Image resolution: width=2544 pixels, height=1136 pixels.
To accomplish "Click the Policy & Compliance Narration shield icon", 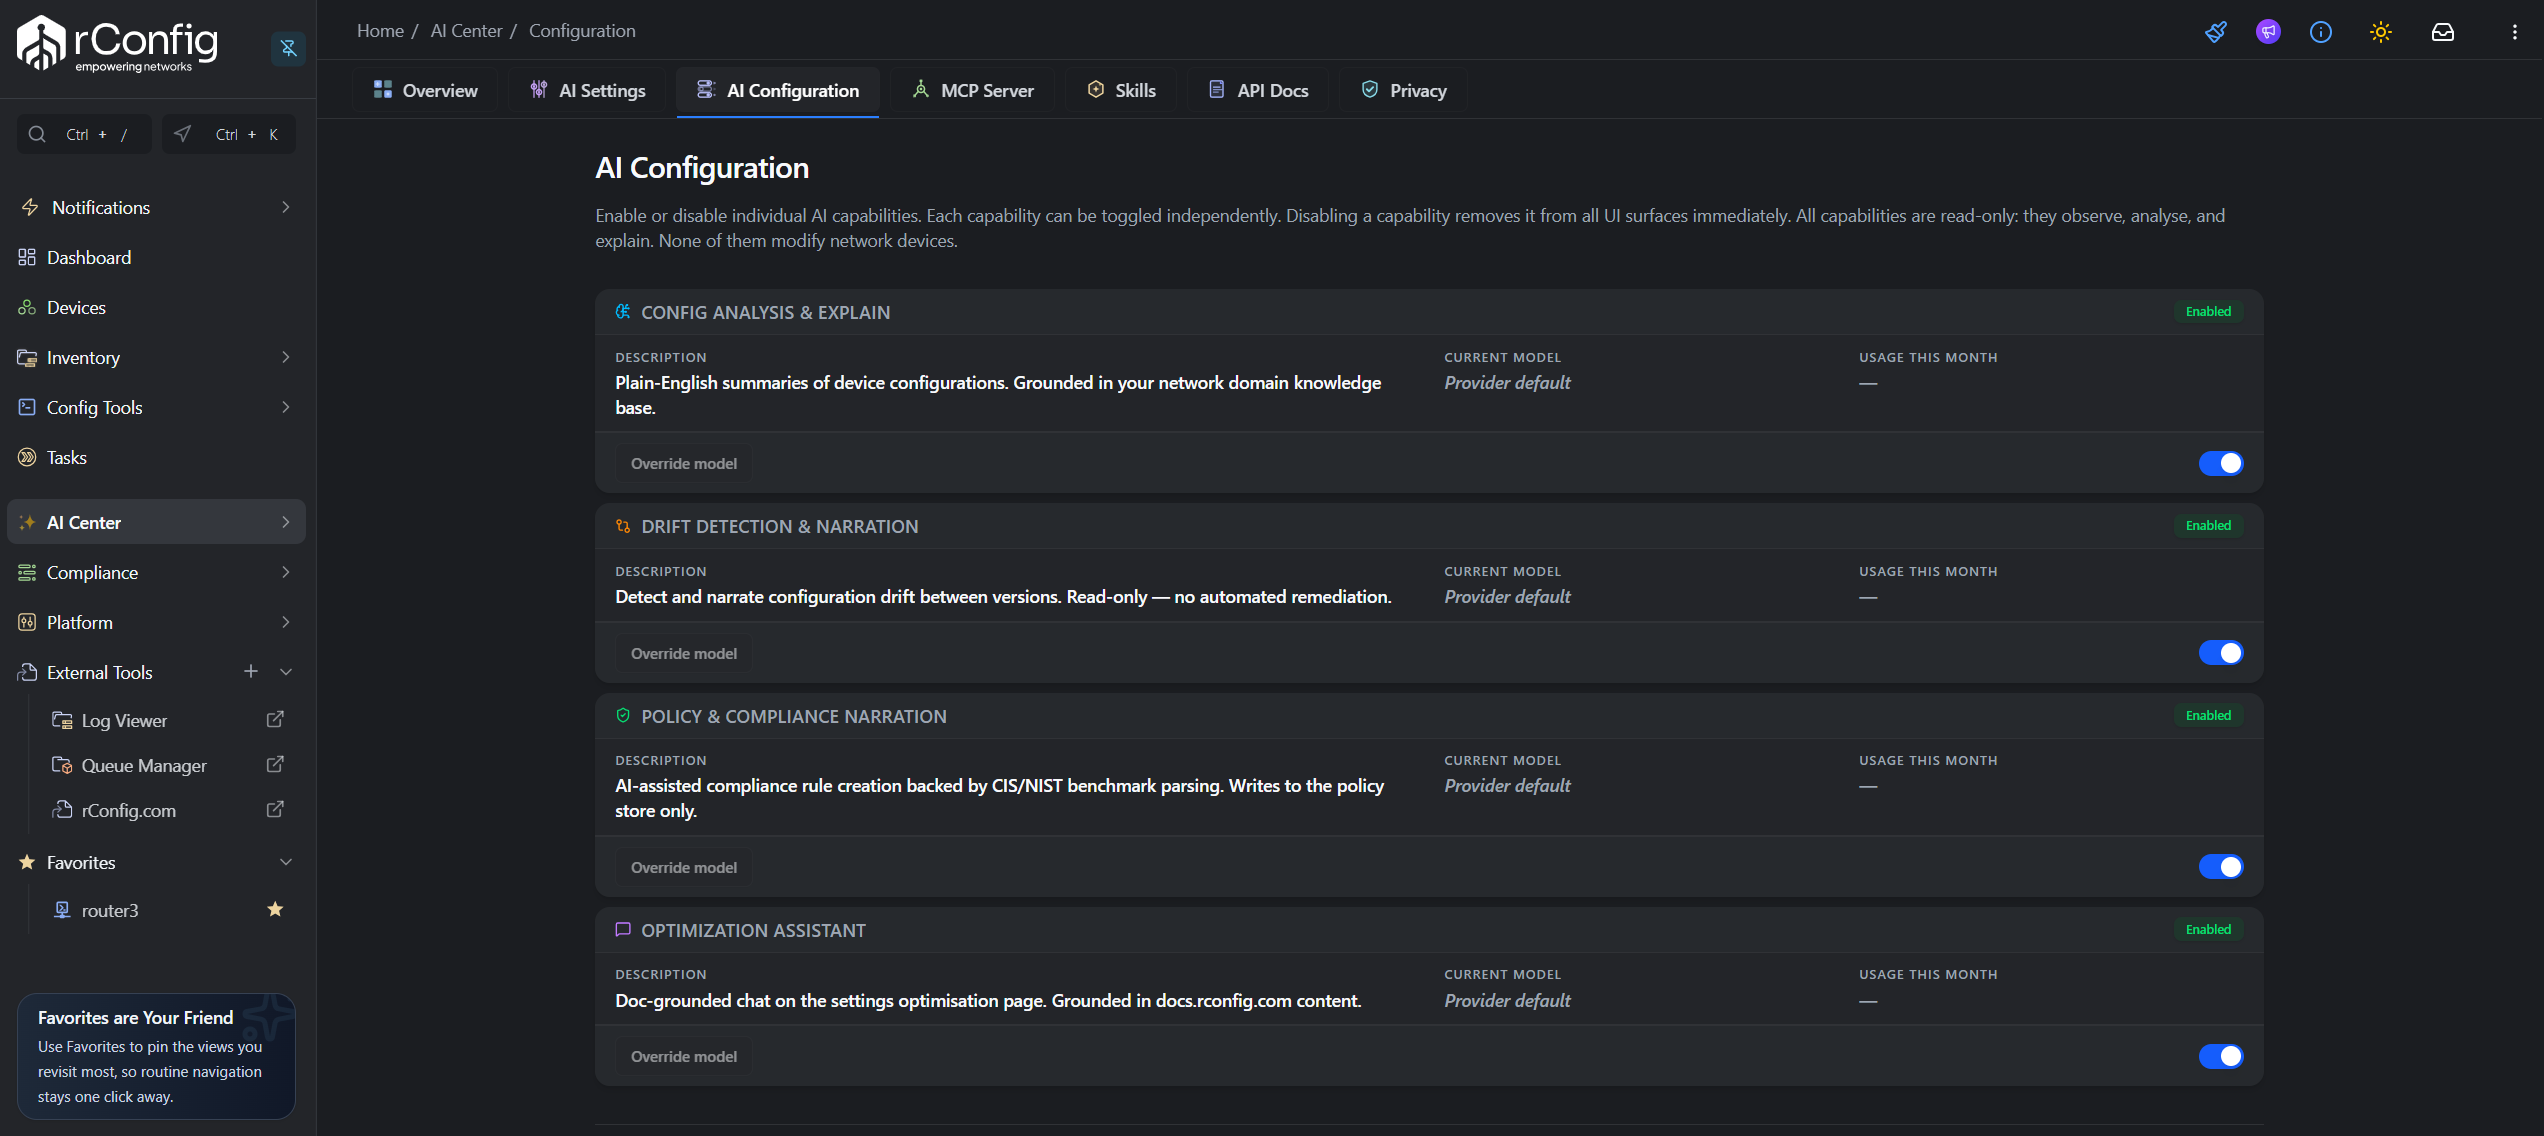I will (x=623, y=716).
